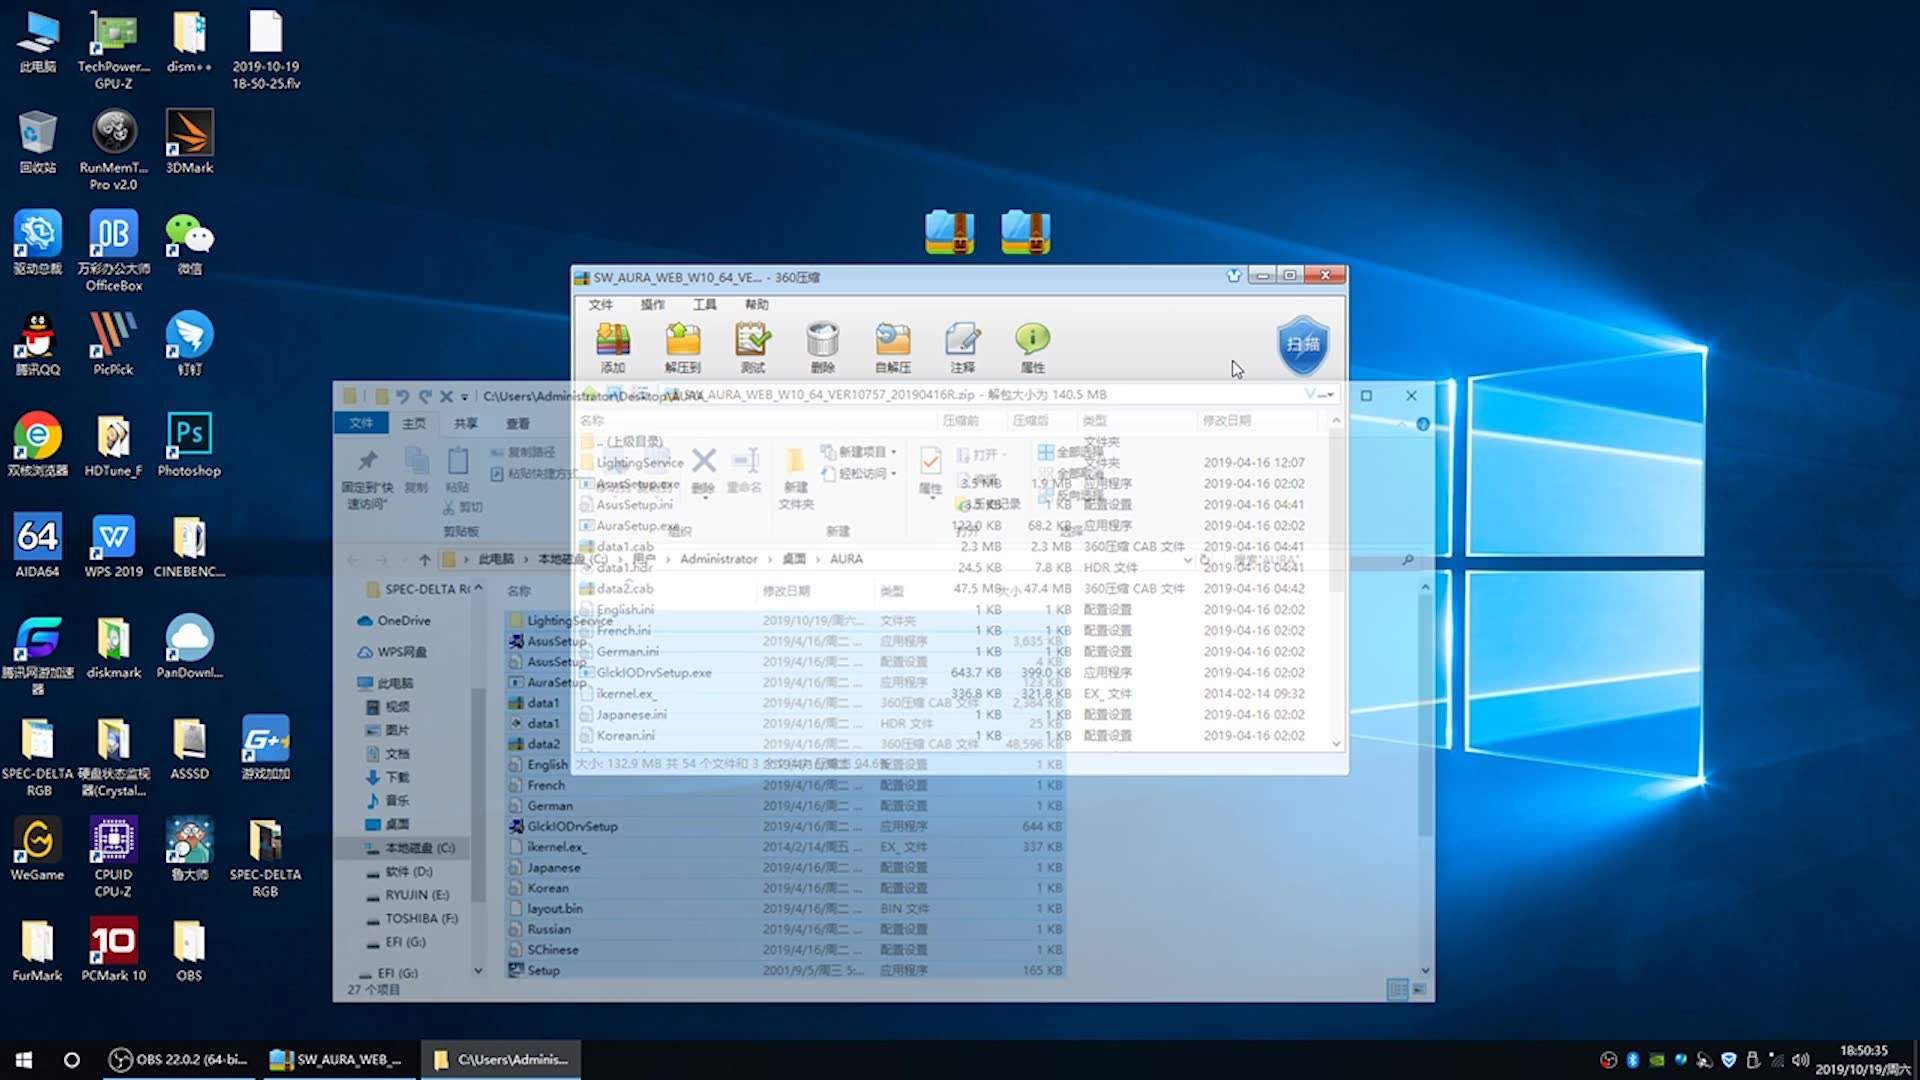Open 此电脑 desktop icon
Viewport: 1920px width, 1080px height.
pos(37,42)
